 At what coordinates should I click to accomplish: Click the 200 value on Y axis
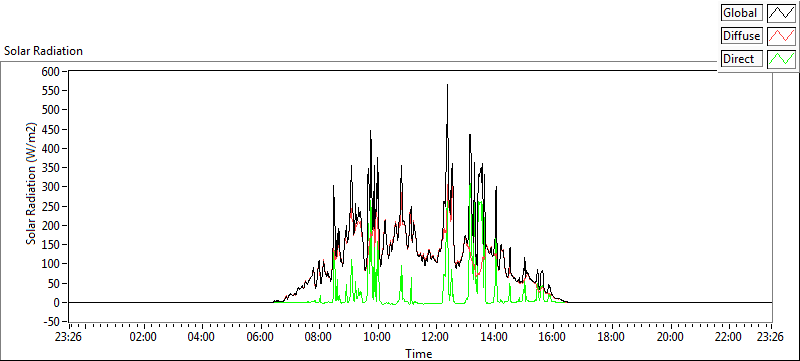pos(52,225)
